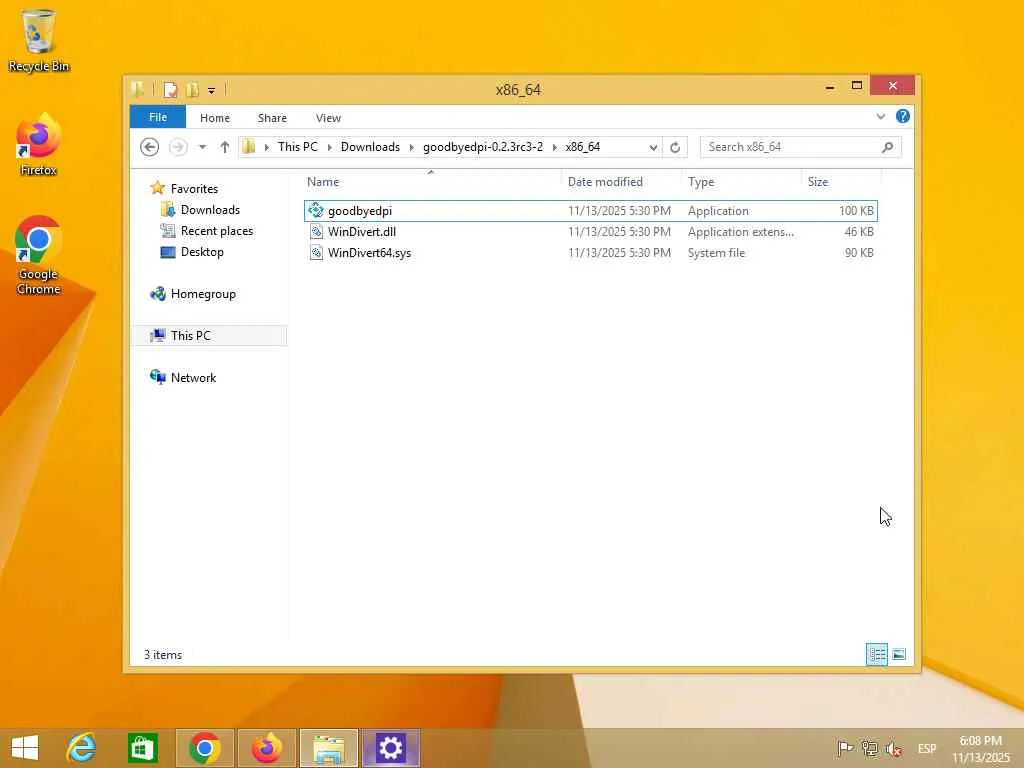Expand chevron after Downloads in path

411,147
